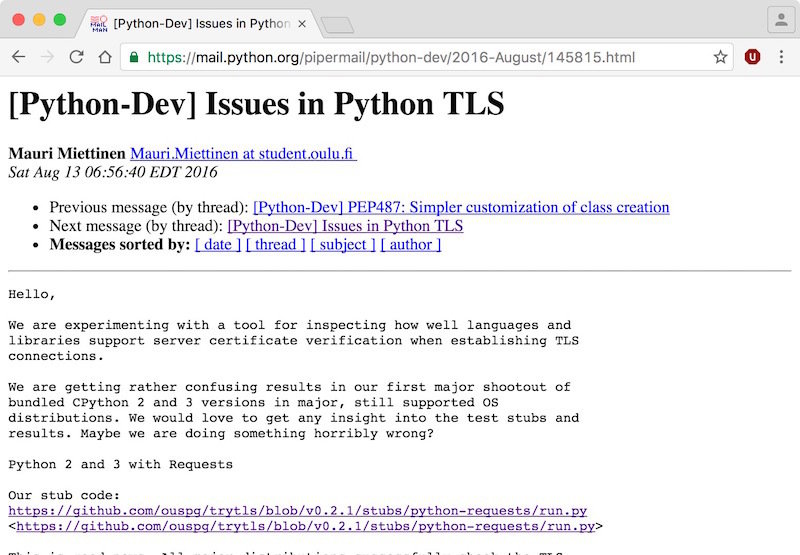Bookmark this page with the star icon
800x555 pixels.
[720, 57]
